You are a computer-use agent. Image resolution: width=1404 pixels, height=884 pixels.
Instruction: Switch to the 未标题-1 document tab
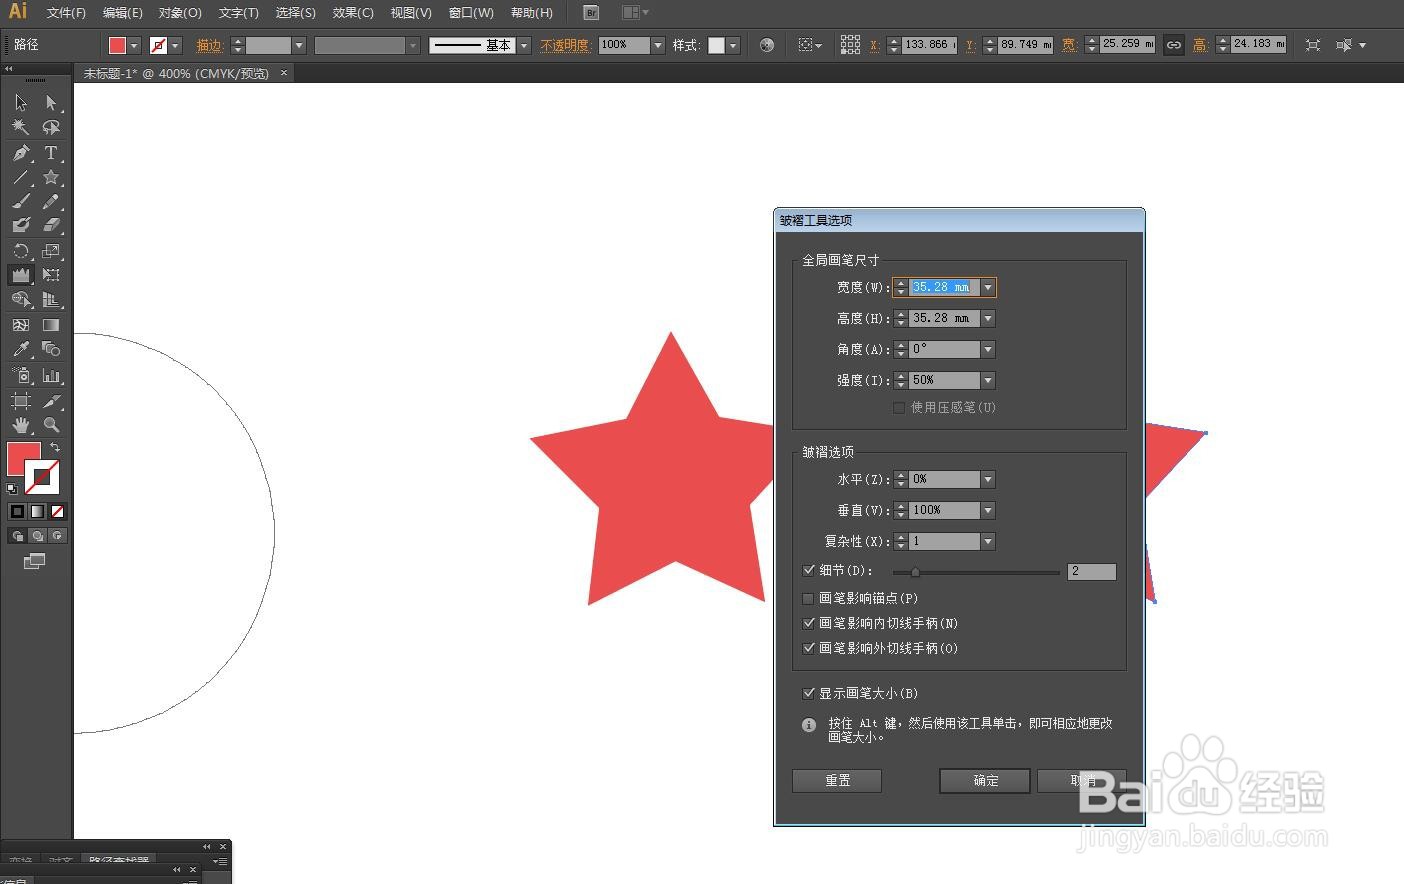(176, 73)
